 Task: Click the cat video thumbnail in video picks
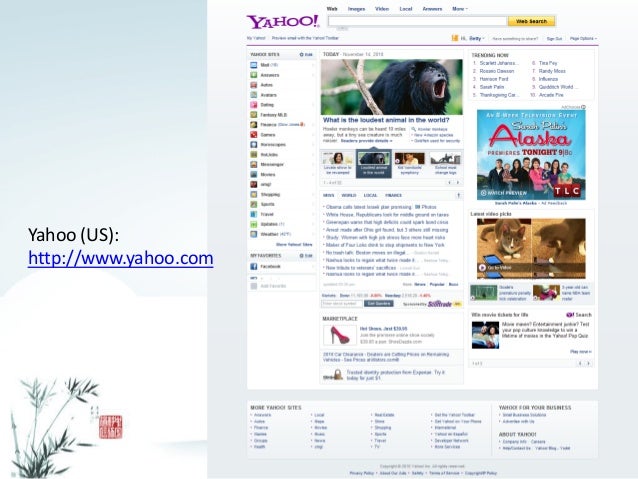coord(531,248)
